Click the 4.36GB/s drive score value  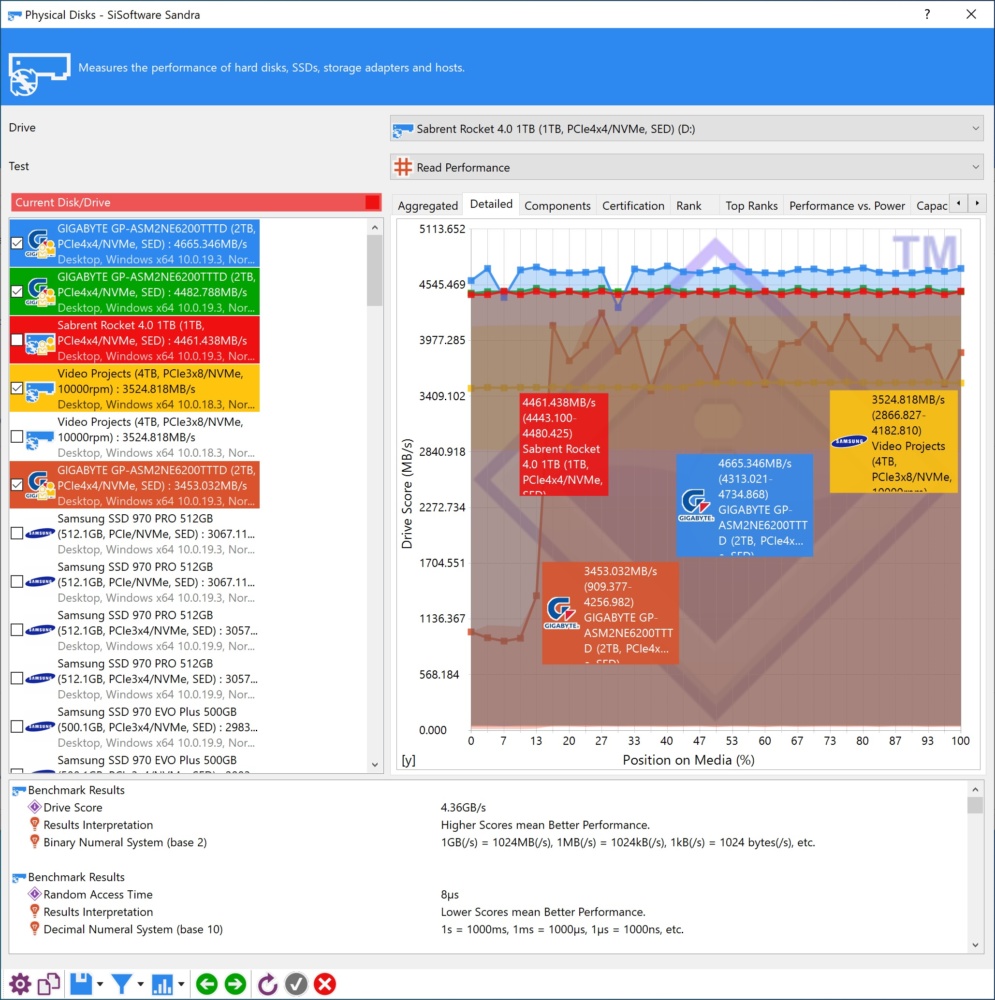pos(463,807)
